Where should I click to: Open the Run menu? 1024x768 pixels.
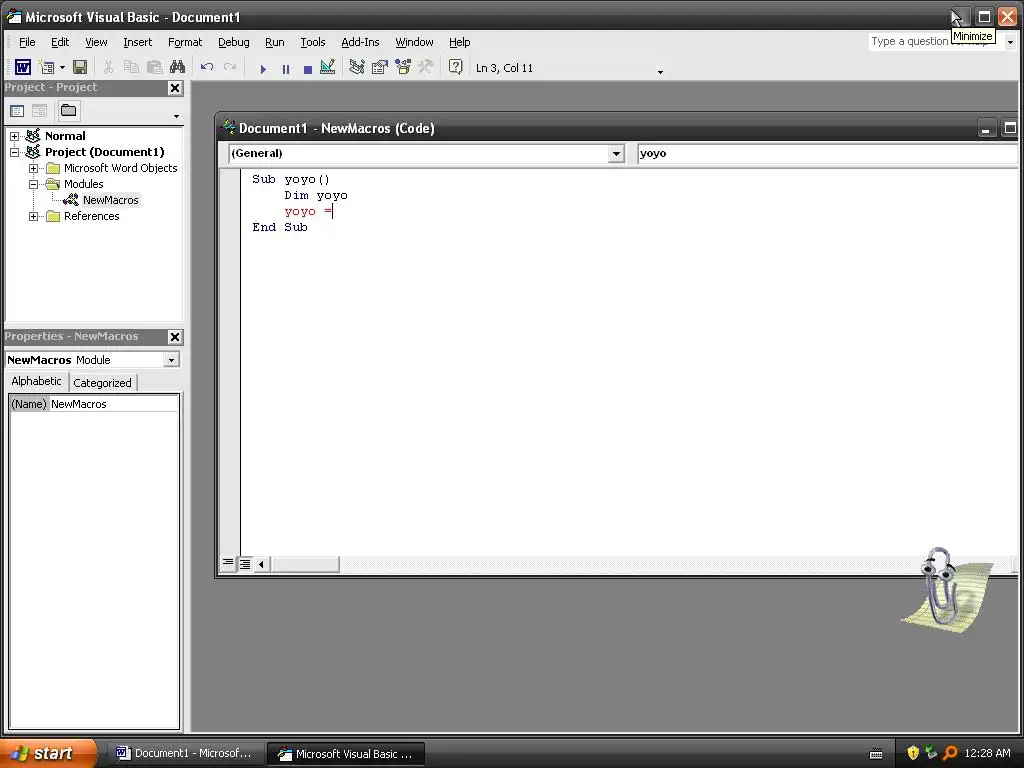(274, 42)
